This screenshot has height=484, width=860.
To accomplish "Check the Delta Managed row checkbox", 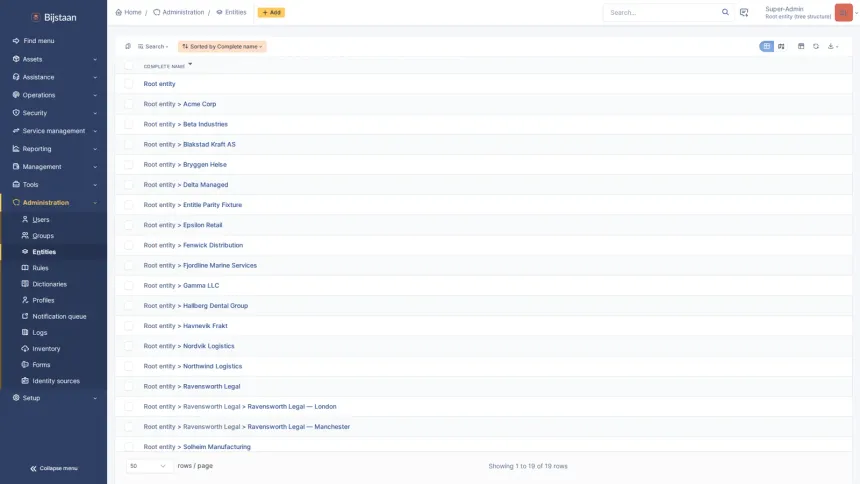I will (128, 184).
